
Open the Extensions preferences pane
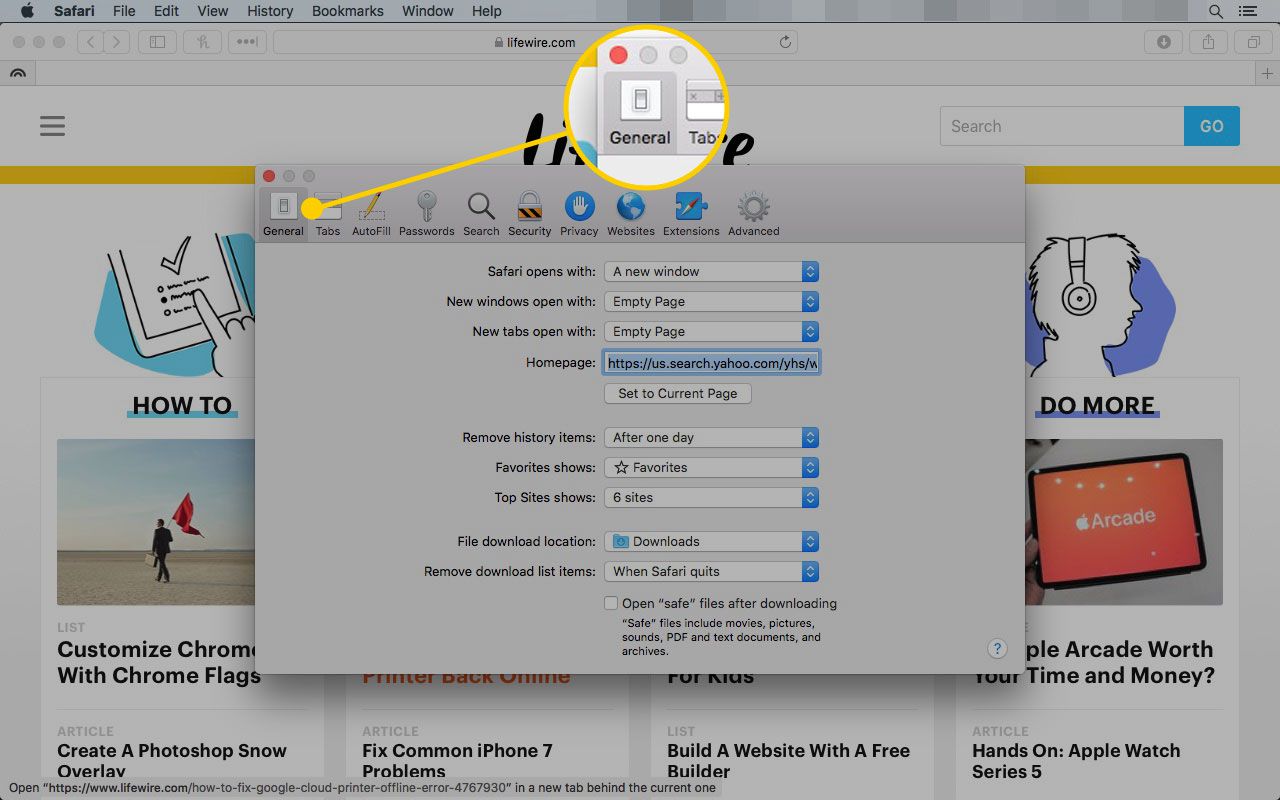691,214
